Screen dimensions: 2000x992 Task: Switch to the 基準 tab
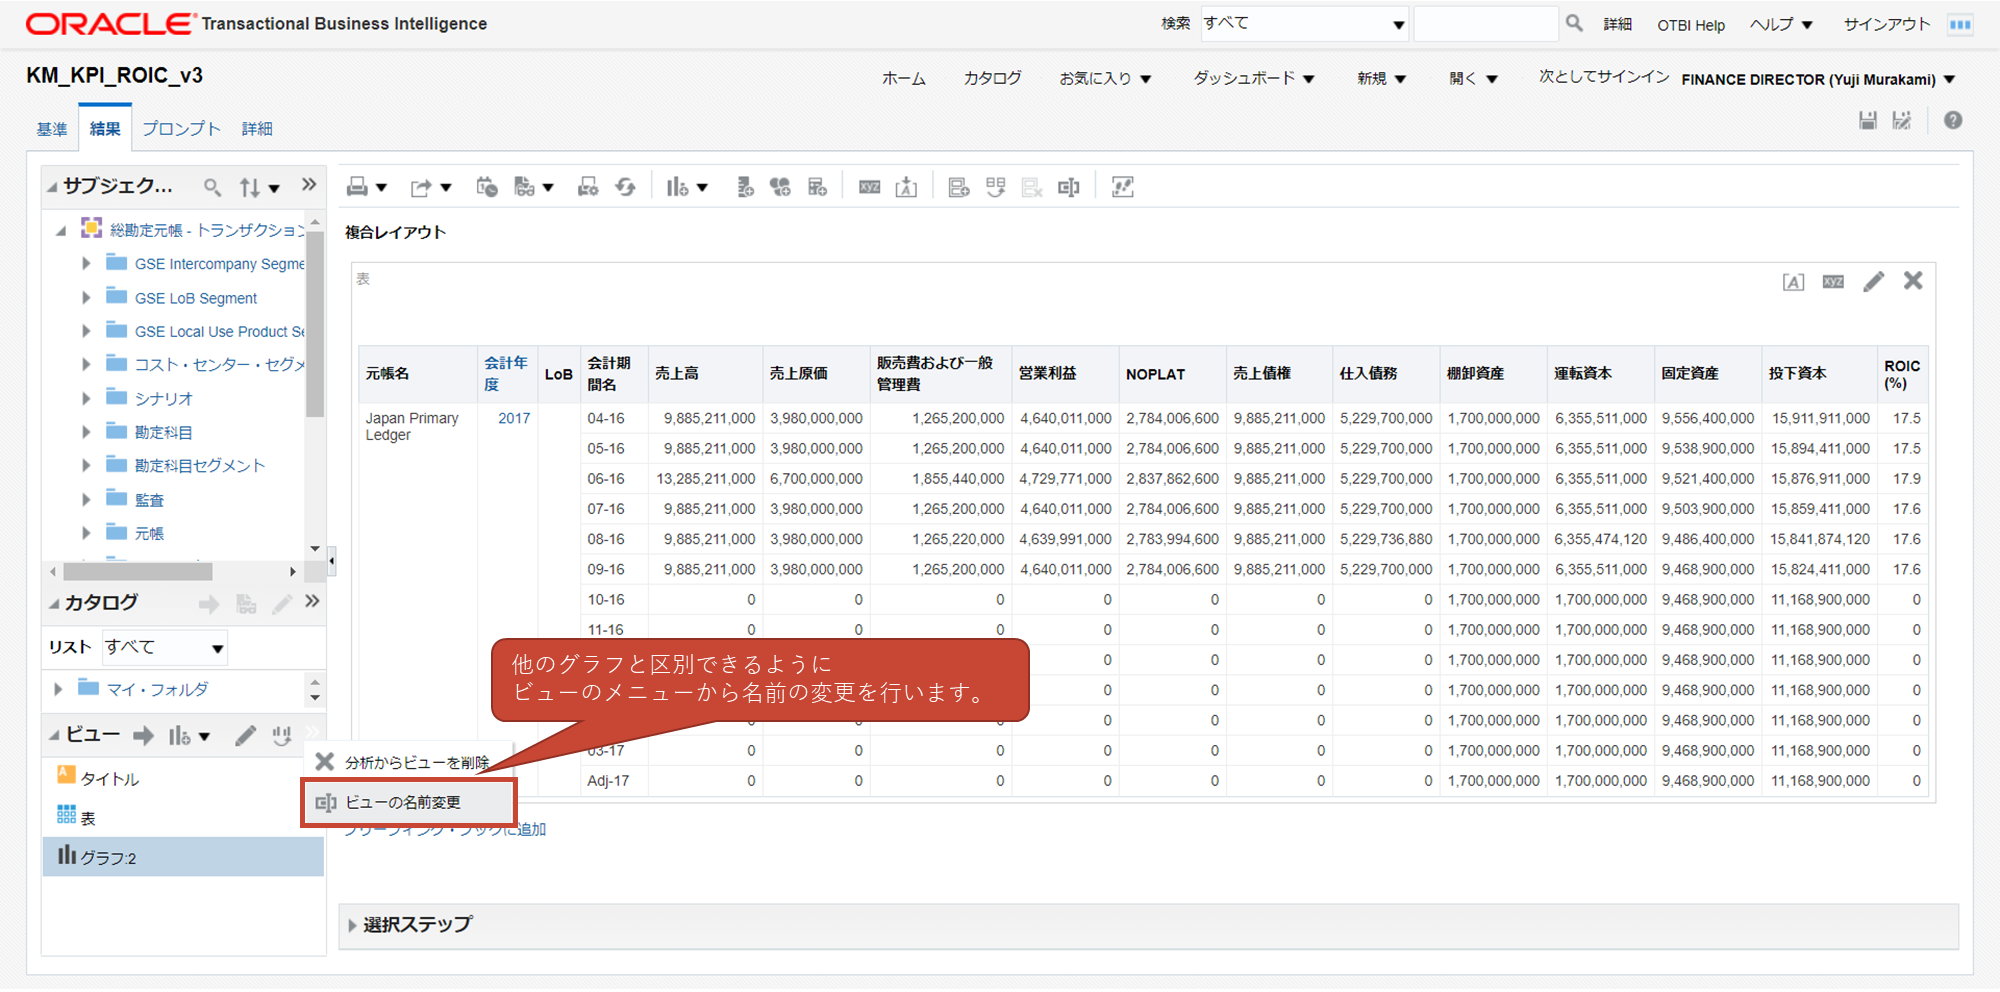[52, 129]
